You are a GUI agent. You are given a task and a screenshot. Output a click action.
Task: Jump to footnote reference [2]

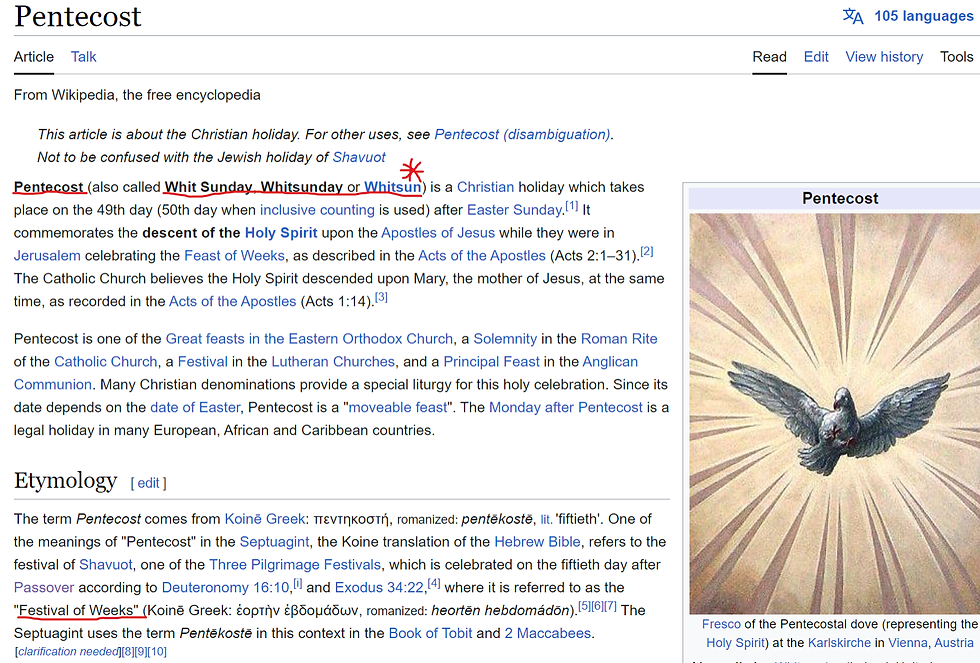646,251
